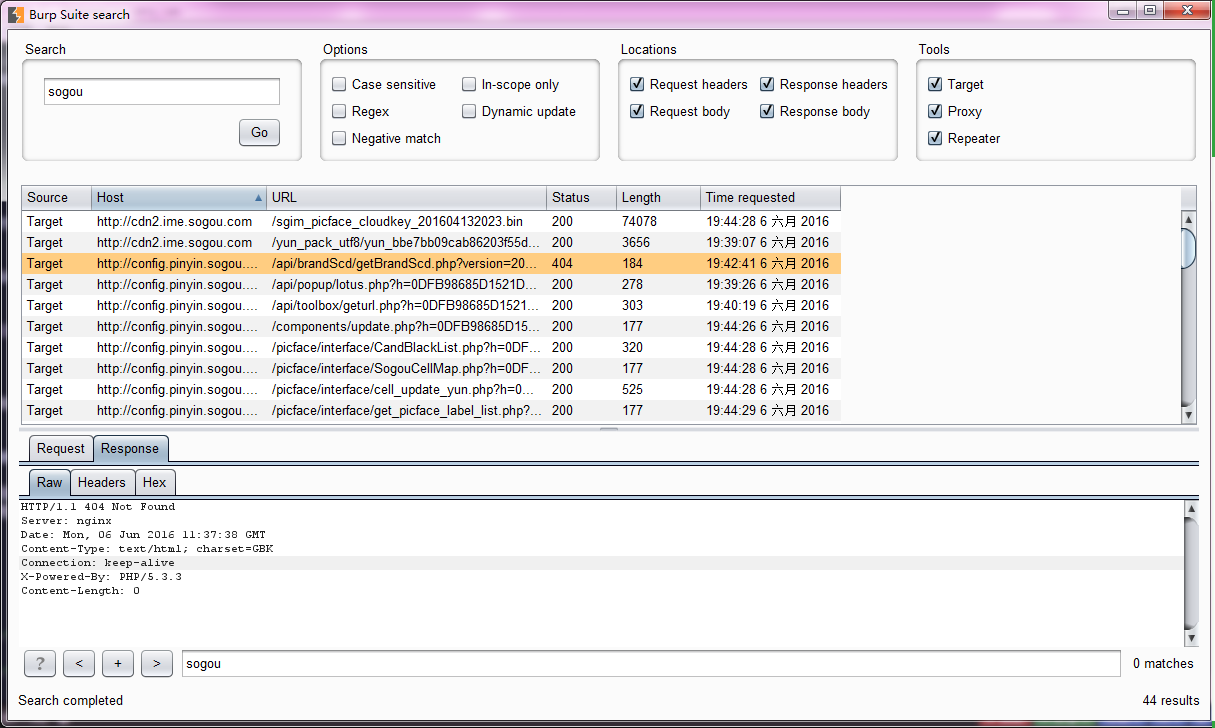Click response pane scroll down arrow
Image resolution: width=1215 pixels, height=728 pixels.
click(1190, 638)
